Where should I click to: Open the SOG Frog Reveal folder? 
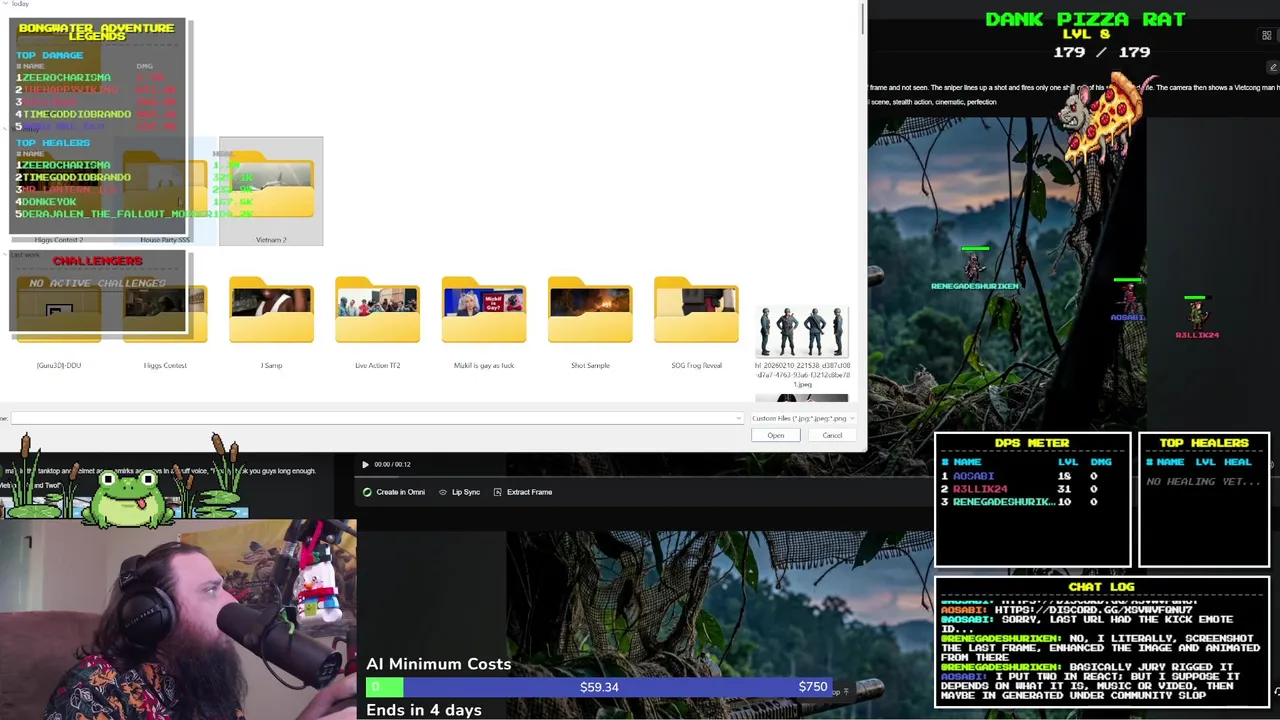tap(696, 322)
